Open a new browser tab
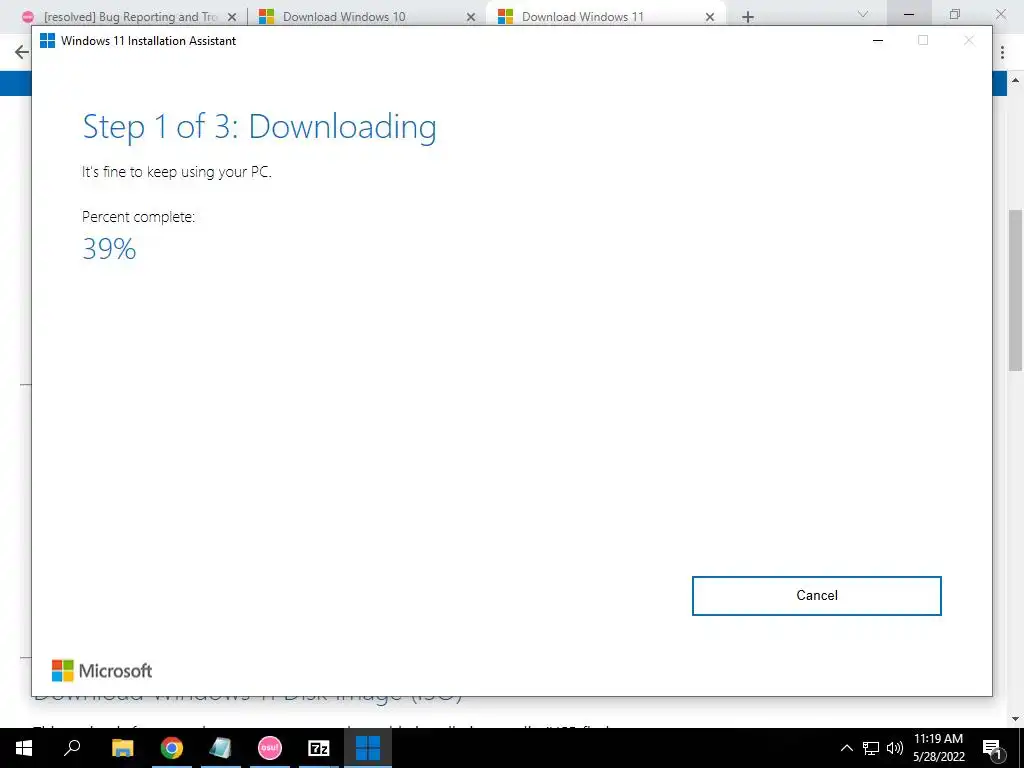The width and height of the screenshot is (1024, 768). 748,17
